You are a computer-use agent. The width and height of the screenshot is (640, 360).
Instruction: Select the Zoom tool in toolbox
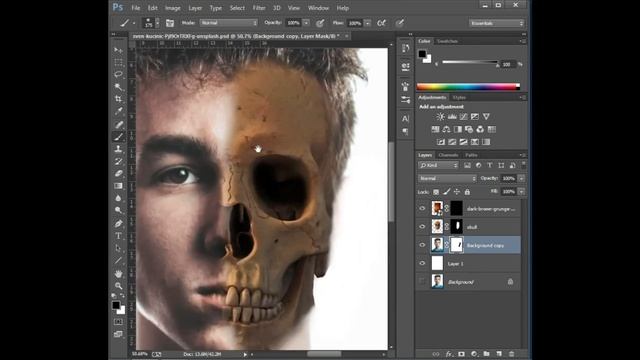pos(118,286)
